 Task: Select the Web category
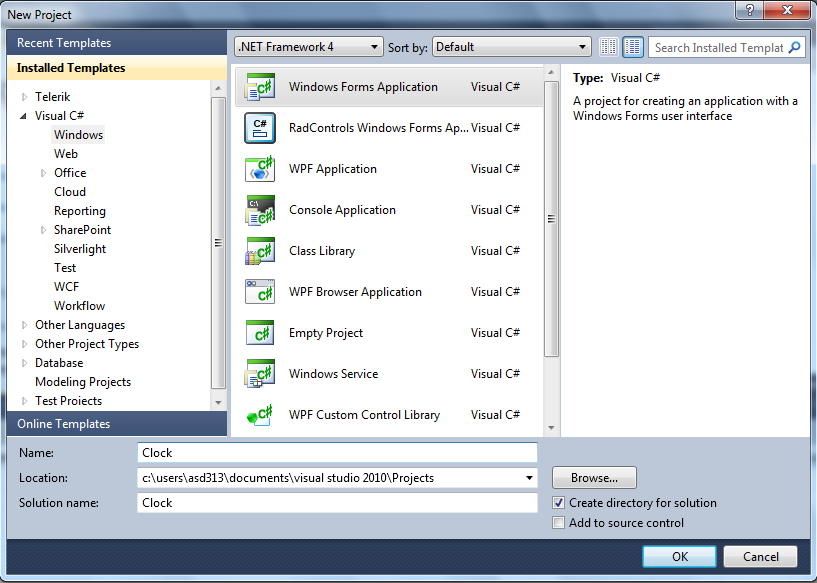[x=66, y=154]
